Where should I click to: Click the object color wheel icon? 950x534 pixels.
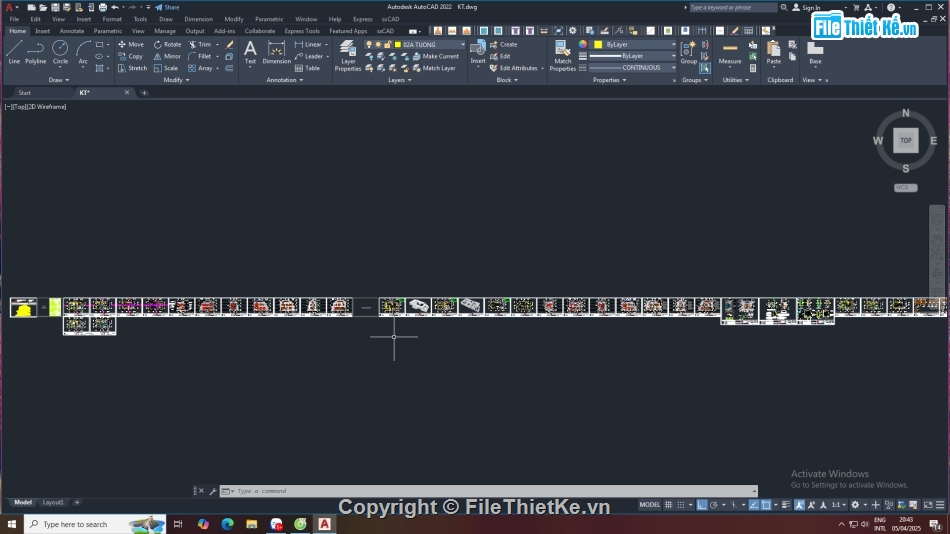point(583,44)
